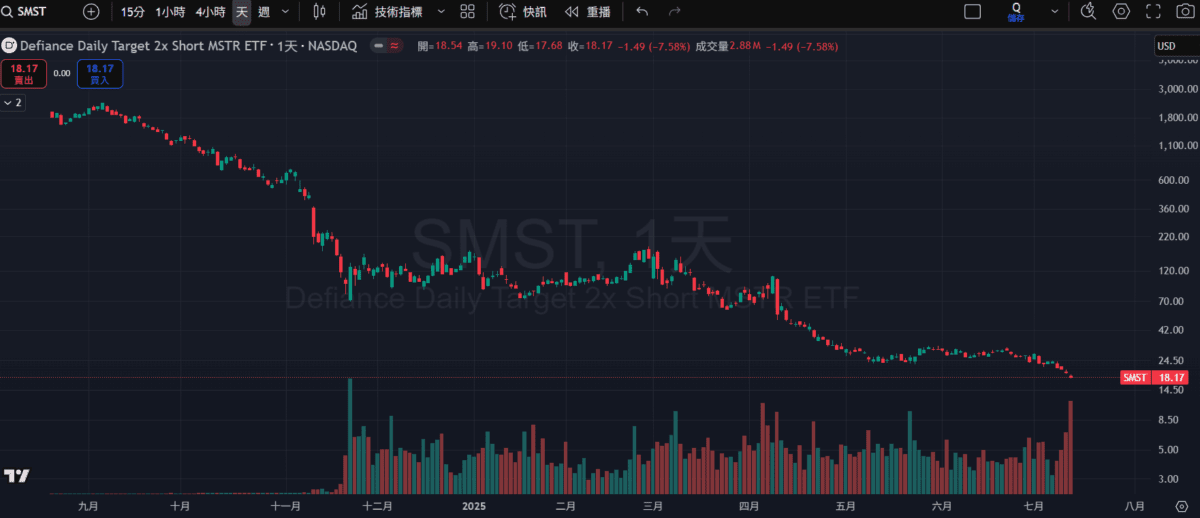Undo last chart action
This screenshot has height=518, width=1200.
[642, 12]
